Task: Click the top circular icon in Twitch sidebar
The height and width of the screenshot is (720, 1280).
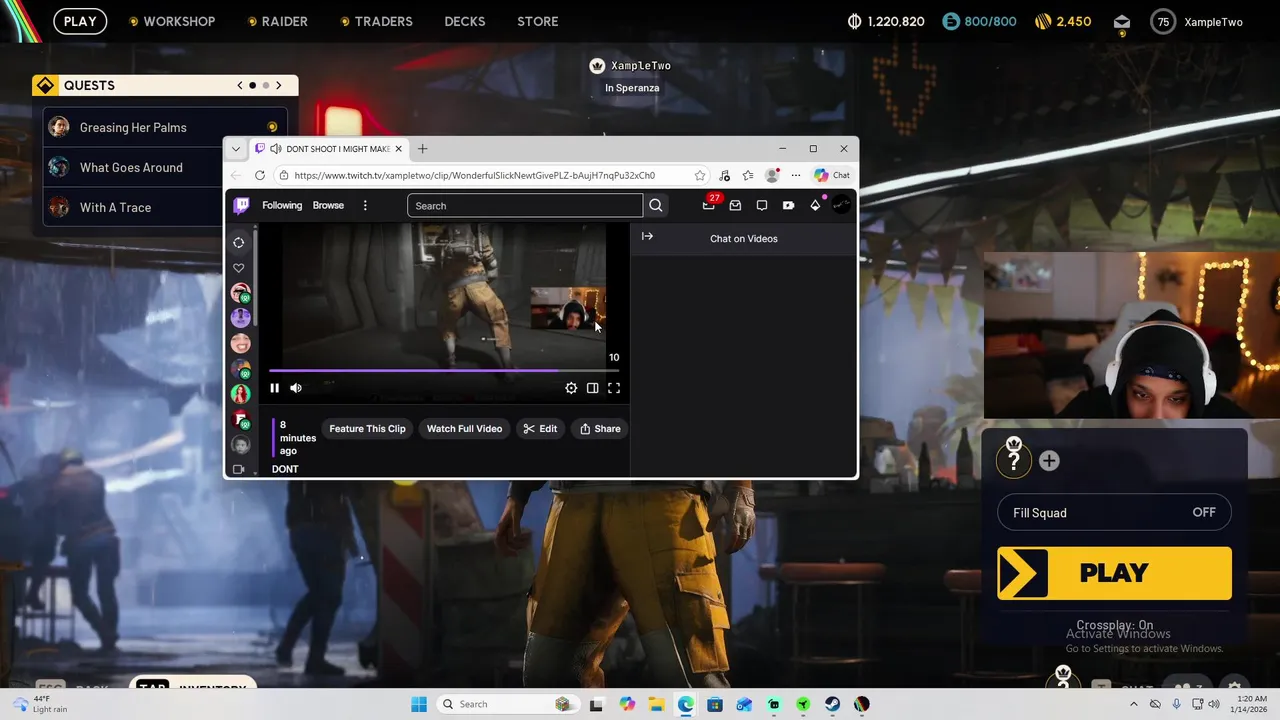Action: click(x=239, y=242)
